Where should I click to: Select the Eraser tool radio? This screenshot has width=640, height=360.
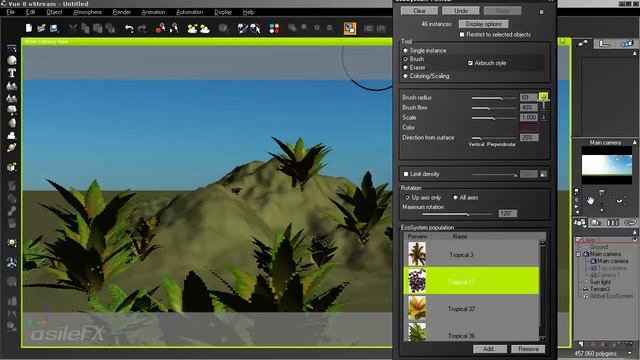406,68
